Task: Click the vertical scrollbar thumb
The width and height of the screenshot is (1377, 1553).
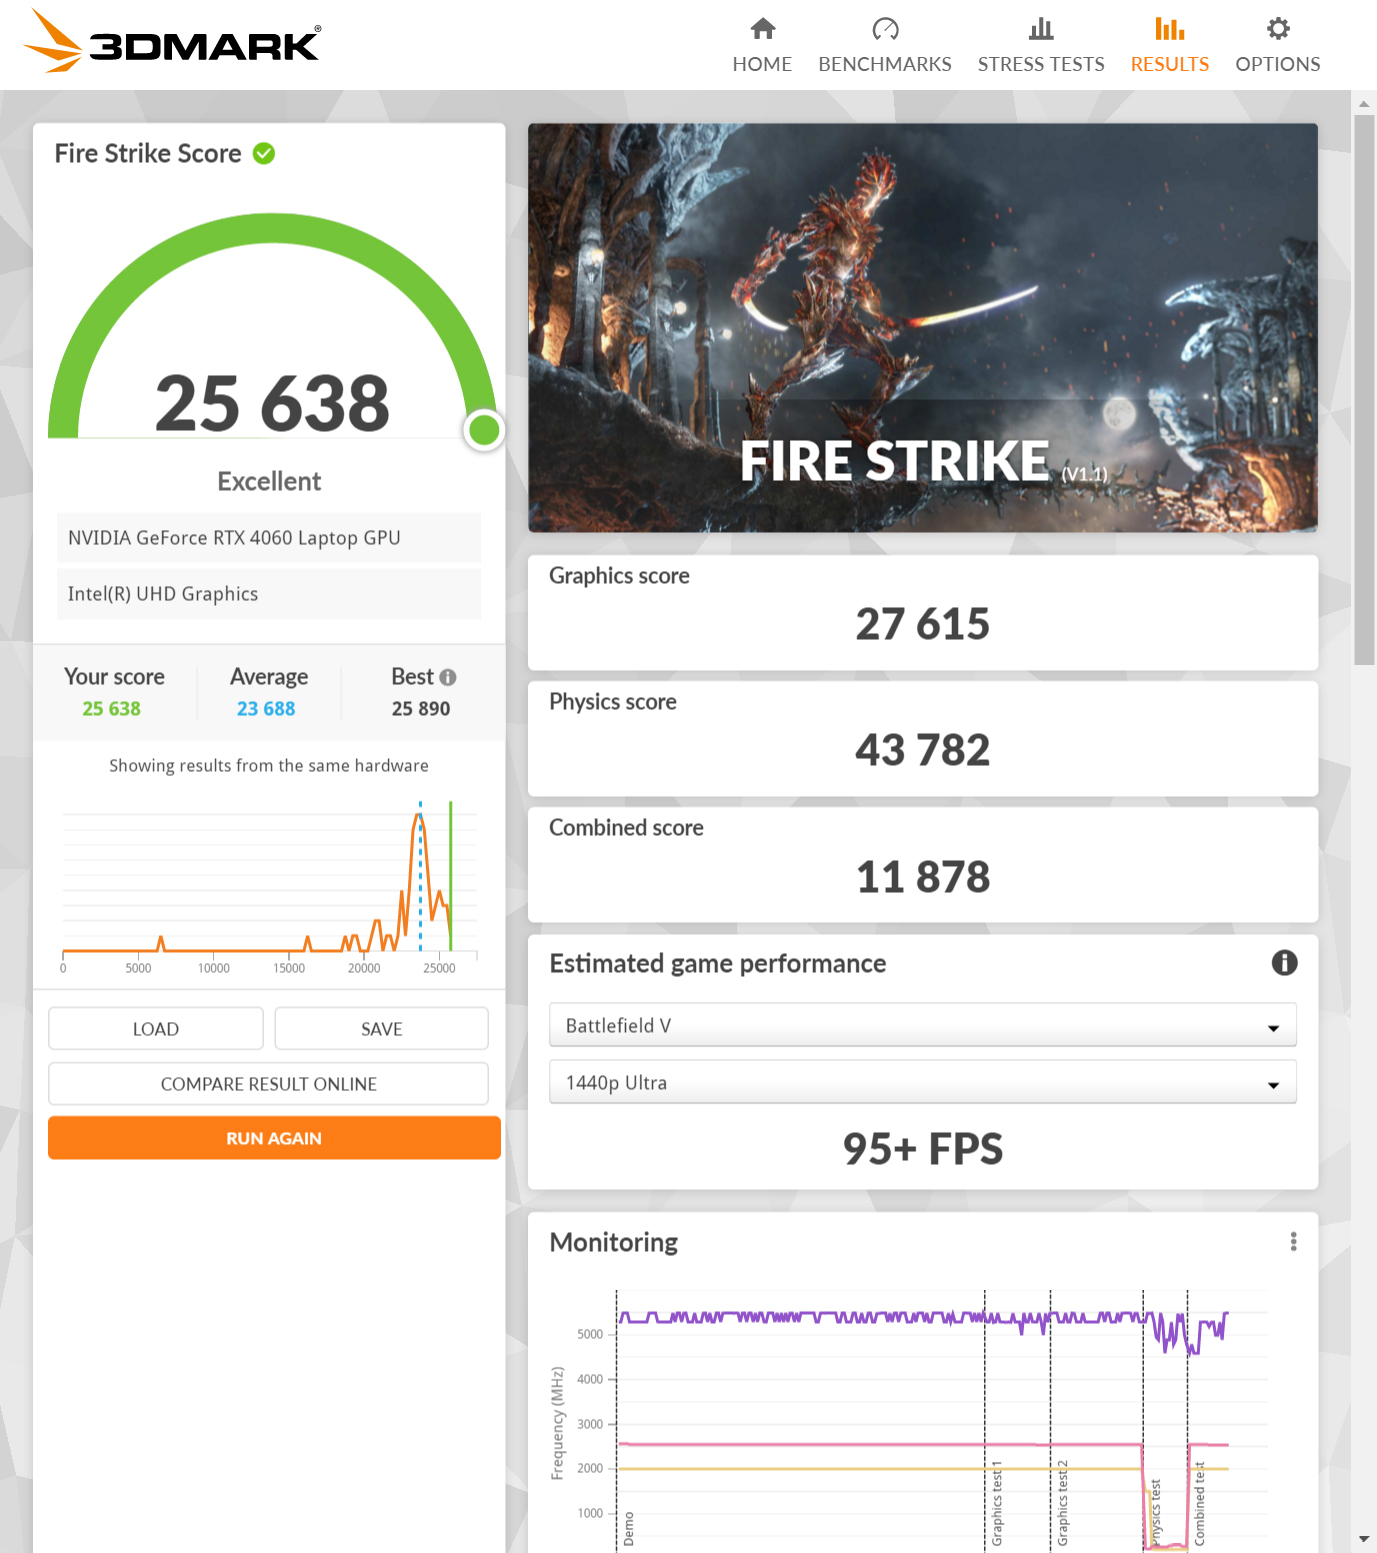Action: click(x=1364, y=390)
